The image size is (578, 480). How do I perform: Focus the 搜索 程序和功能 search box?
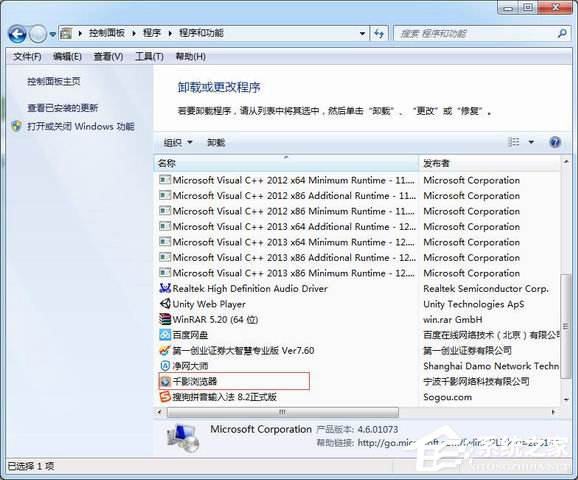[476, 34]
